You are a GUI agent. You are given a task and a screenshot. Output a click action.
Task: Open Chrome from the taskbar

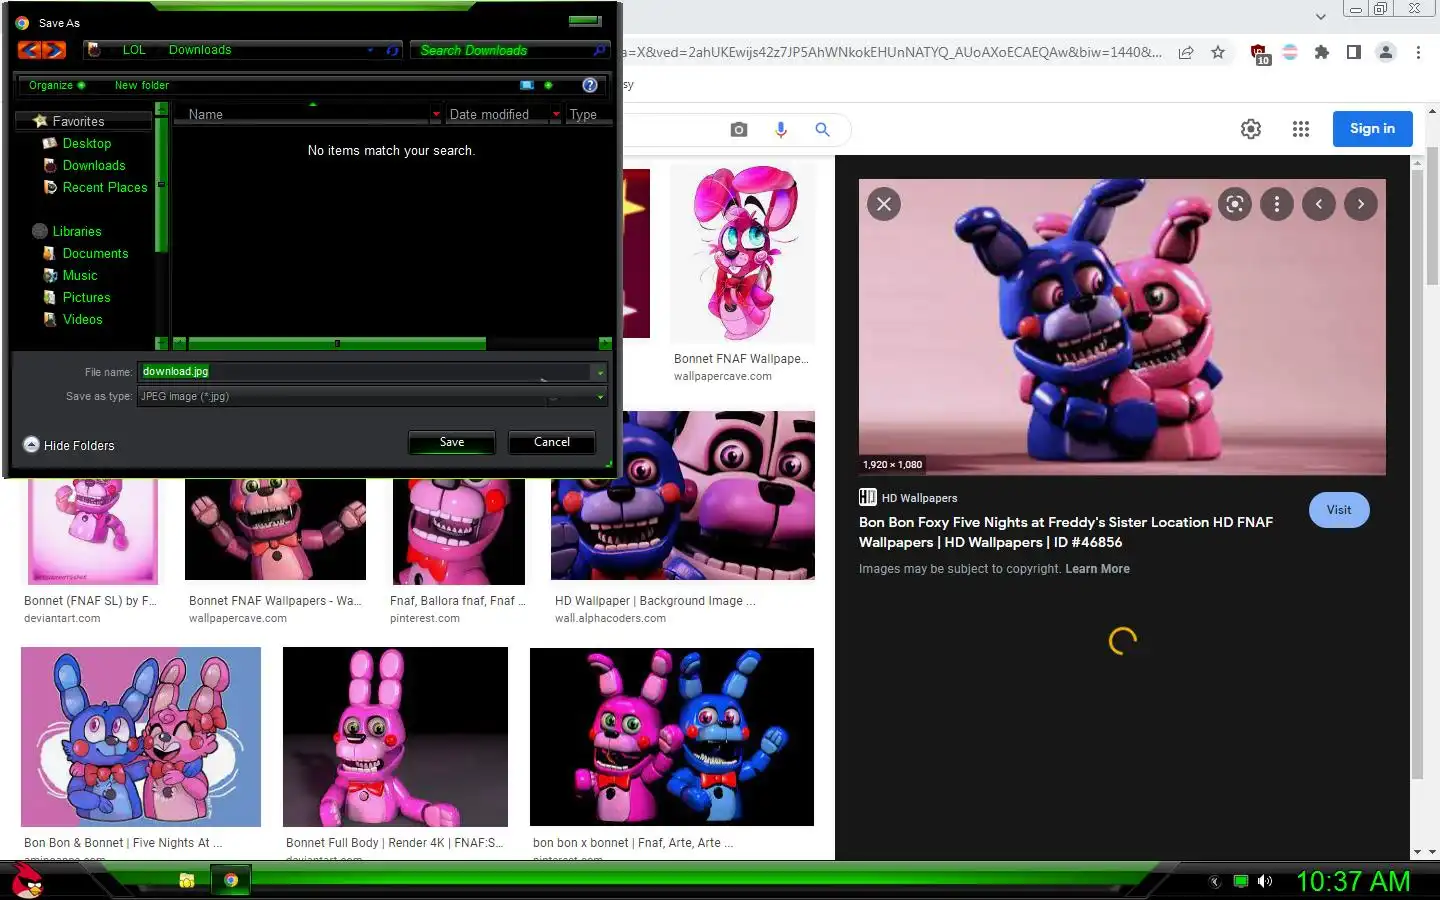tap(231, 880)
